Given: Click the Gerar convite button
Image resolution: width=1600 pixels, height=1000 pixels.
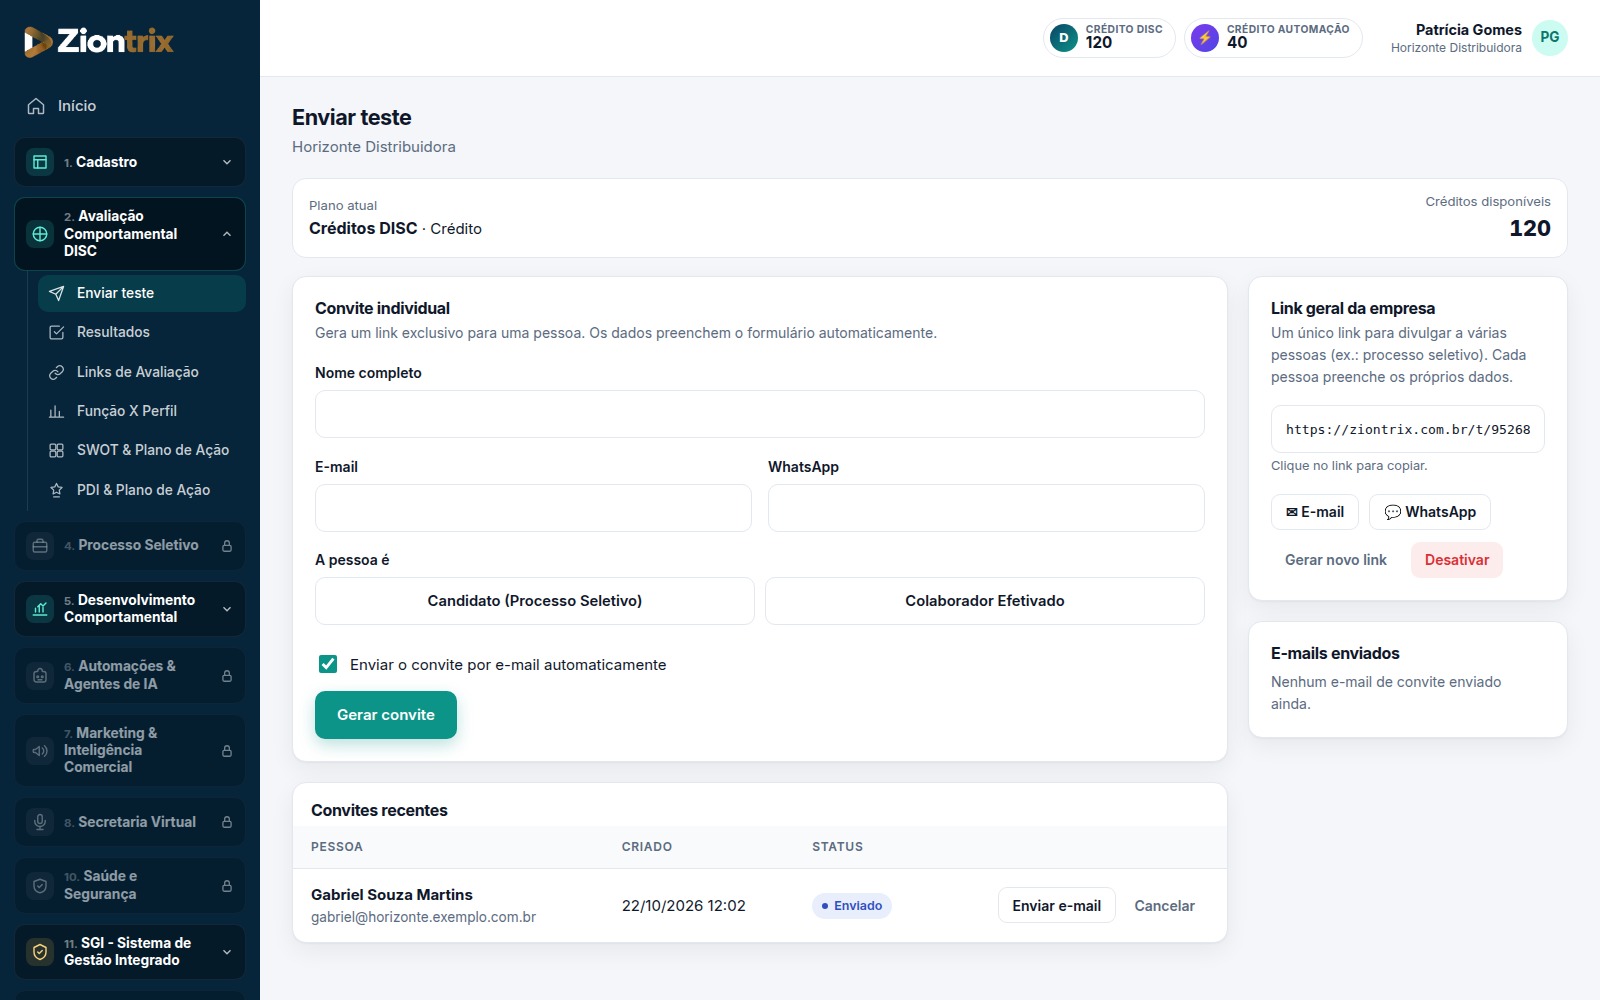Looking at the screenshot, I should click(x=386, y=715).
